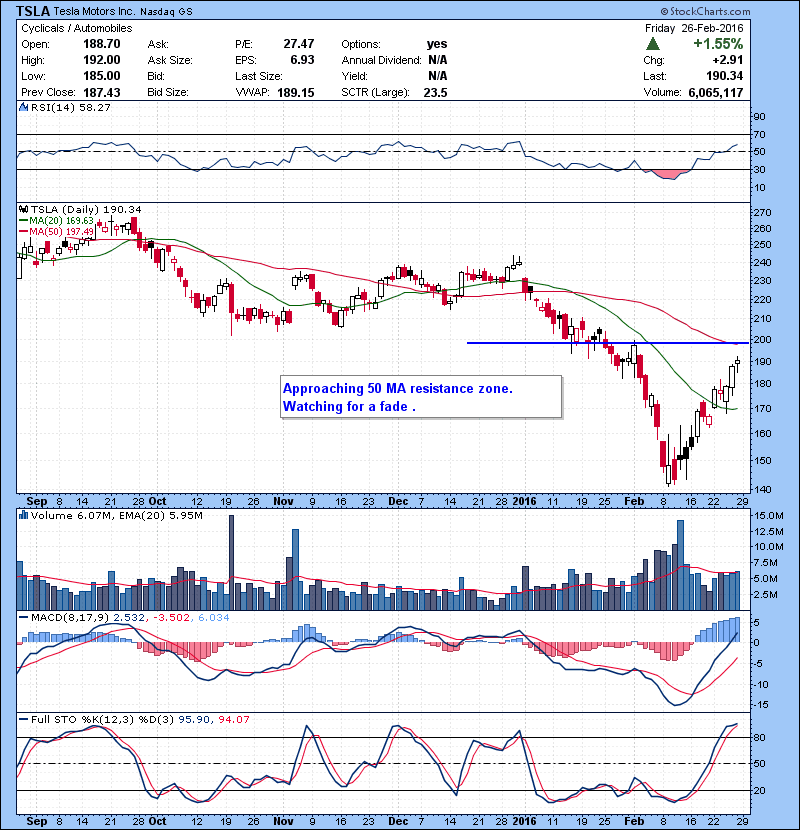The width and height of the screenshot is (800, 830).
Task: Click the Prev Close value 187.43
Action: point(102,92)
